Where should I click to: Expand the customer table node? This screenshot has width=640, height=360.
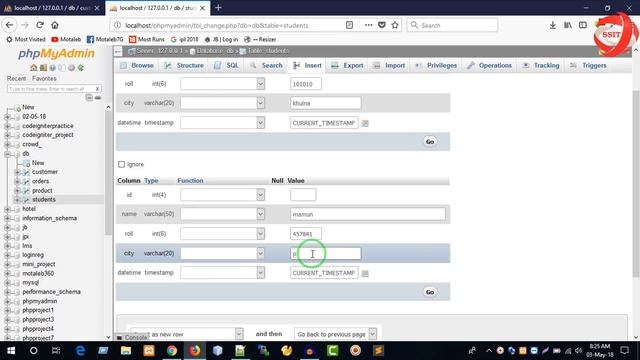click(17, 172)
